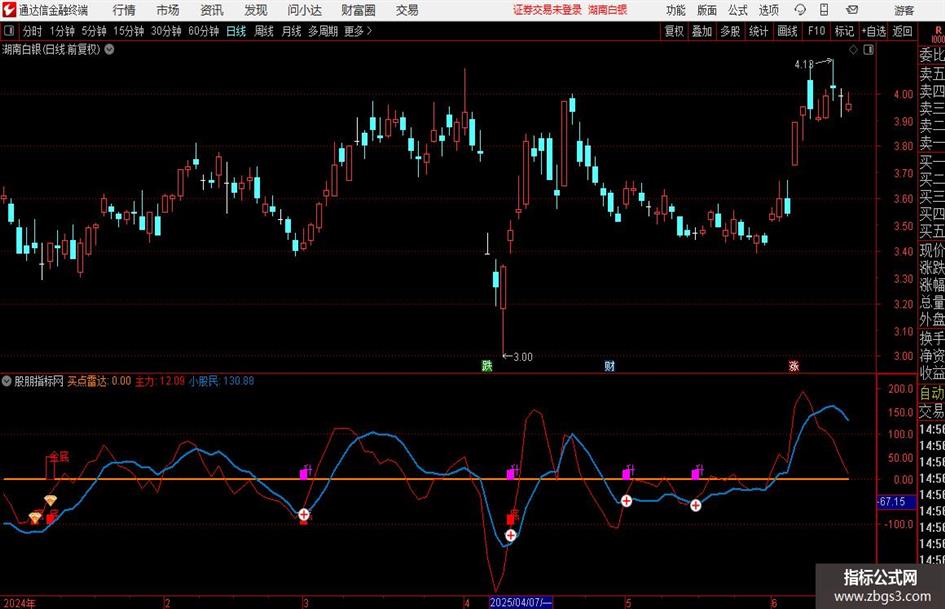Open the 多周期 multi-period view
The width and height of the screenshot is (945, 609).
pos(323,31)
